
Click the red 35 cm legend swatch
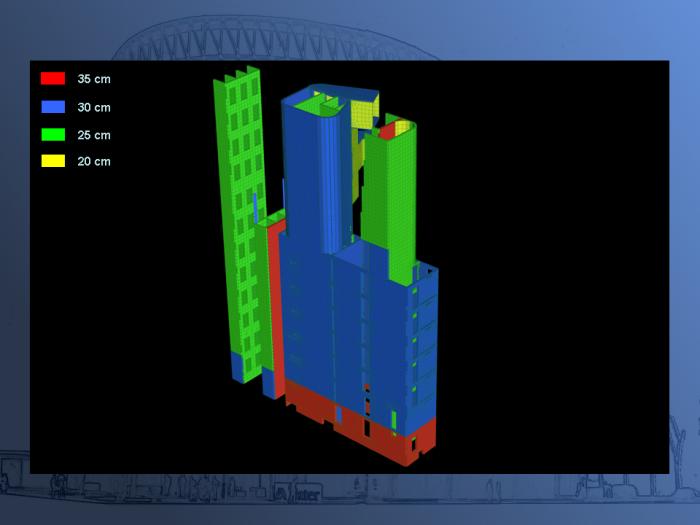tap(53, 78)
